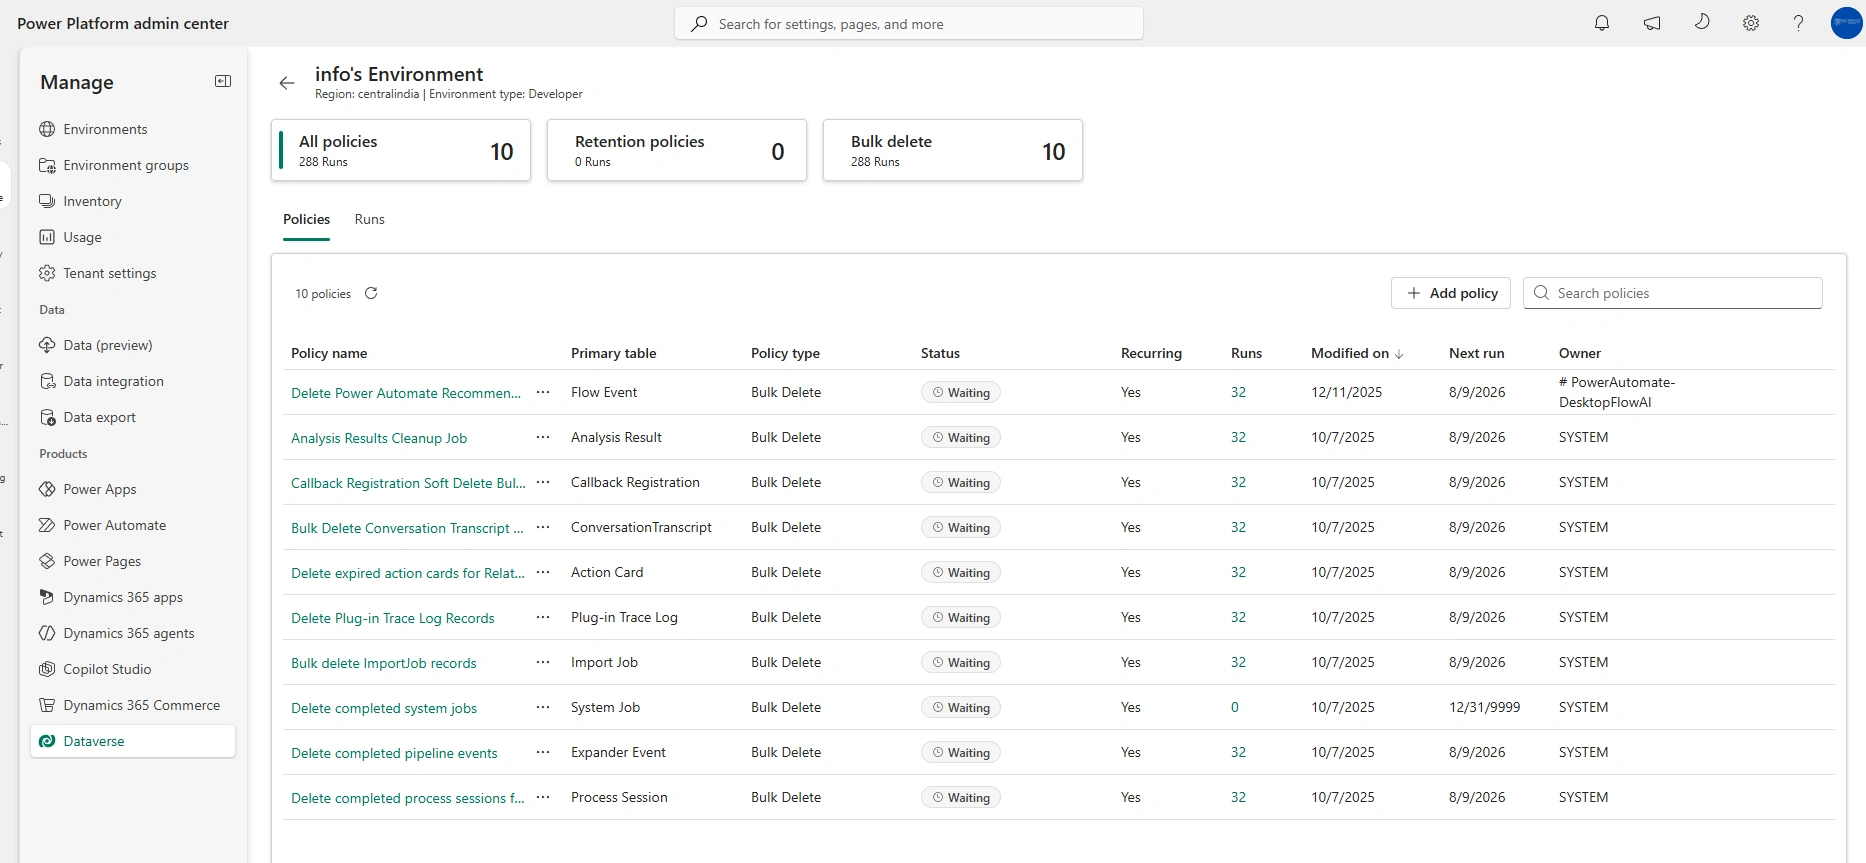Open Tenant settings in the sidebar
Viewport: 1866px width, 863px height.
pos(133,273)
